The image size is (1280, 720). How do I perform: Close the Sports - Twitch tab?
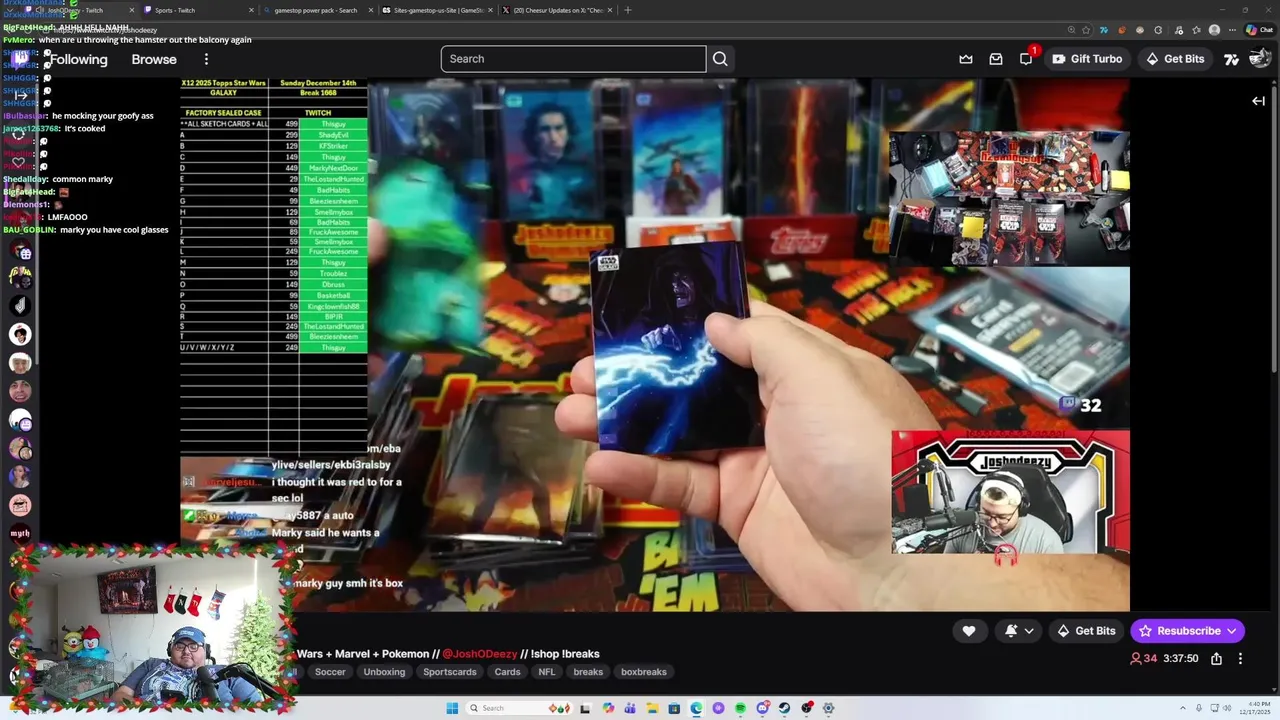pos(251,10)
